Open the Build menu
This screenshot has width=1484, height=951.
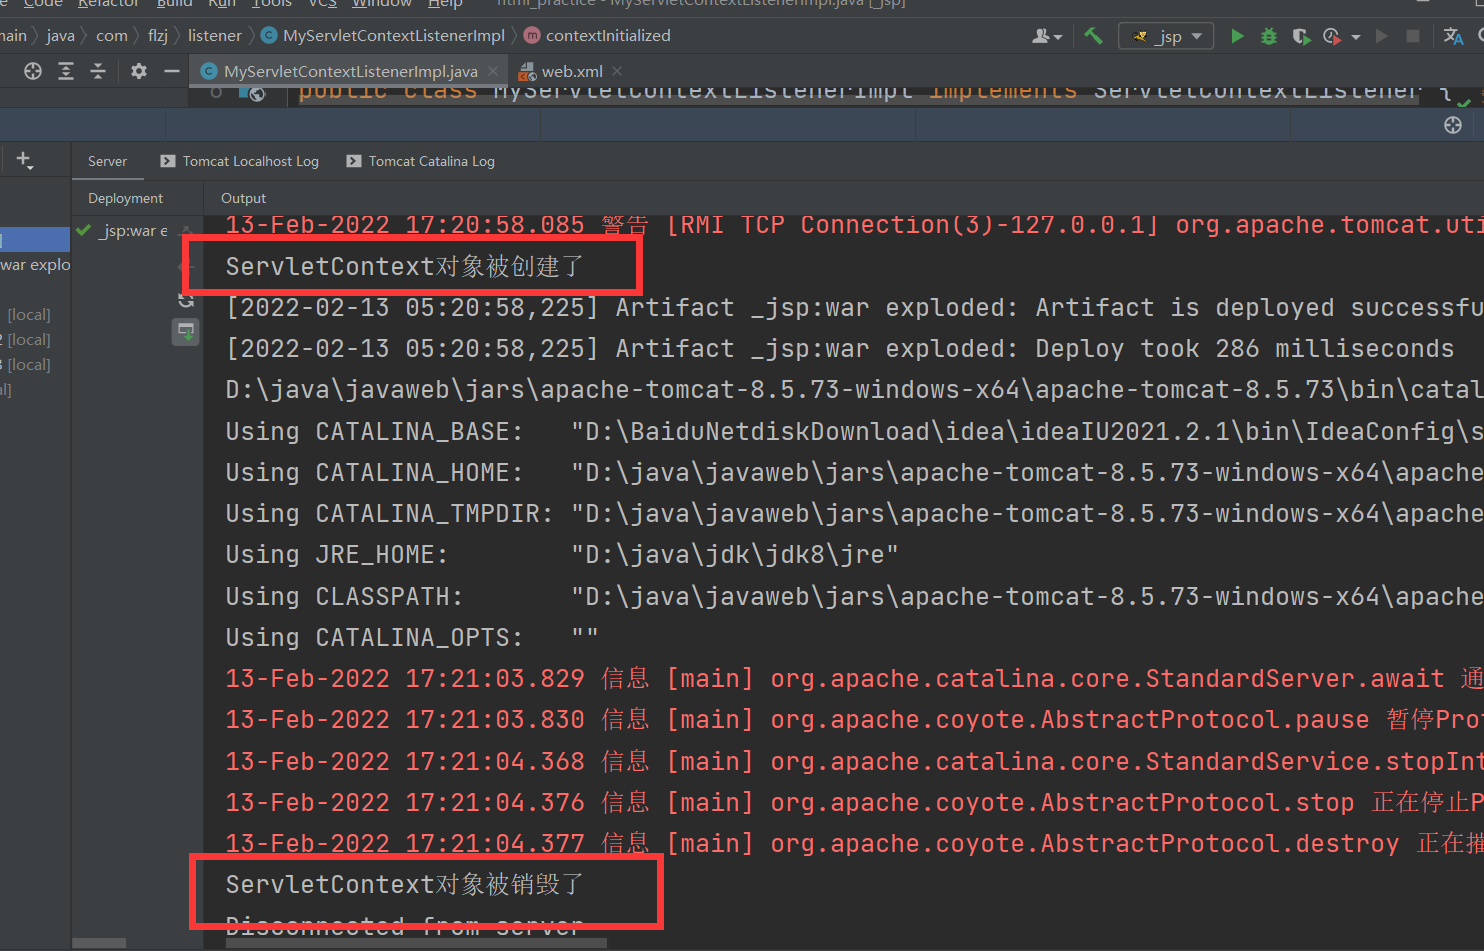click(174, 4)
